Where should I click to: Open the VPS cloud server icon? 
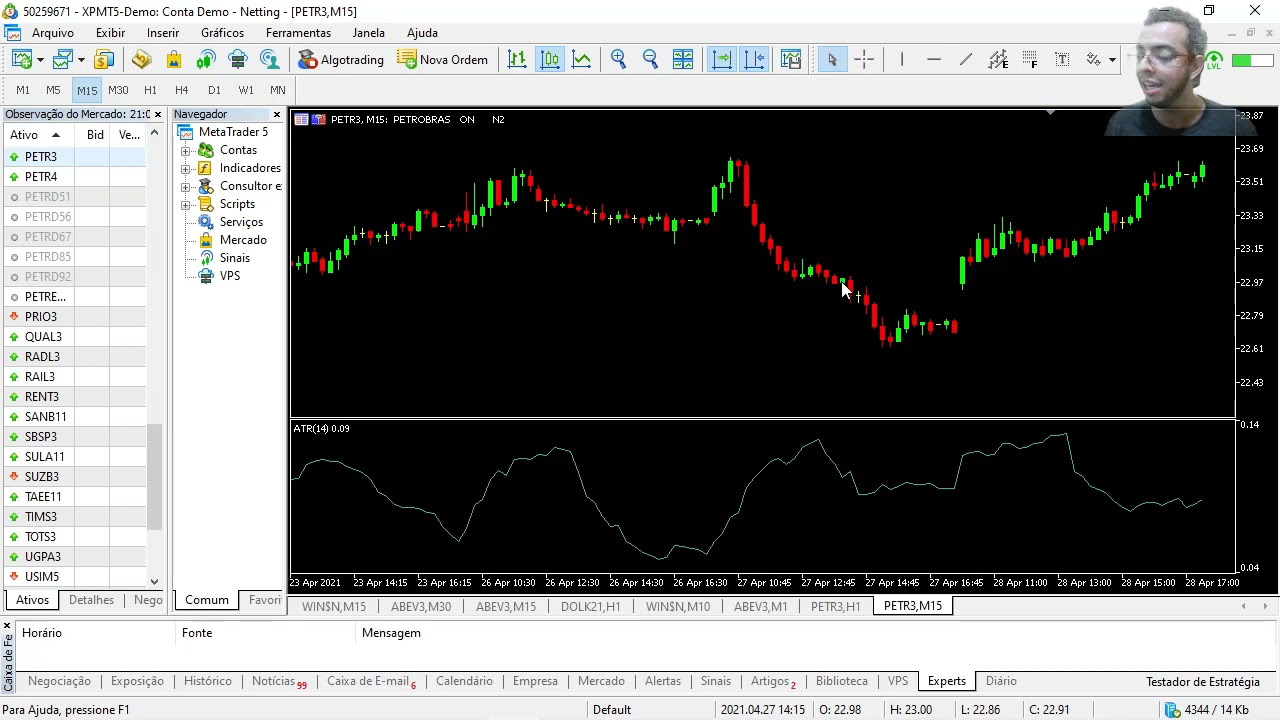point(237,60)
